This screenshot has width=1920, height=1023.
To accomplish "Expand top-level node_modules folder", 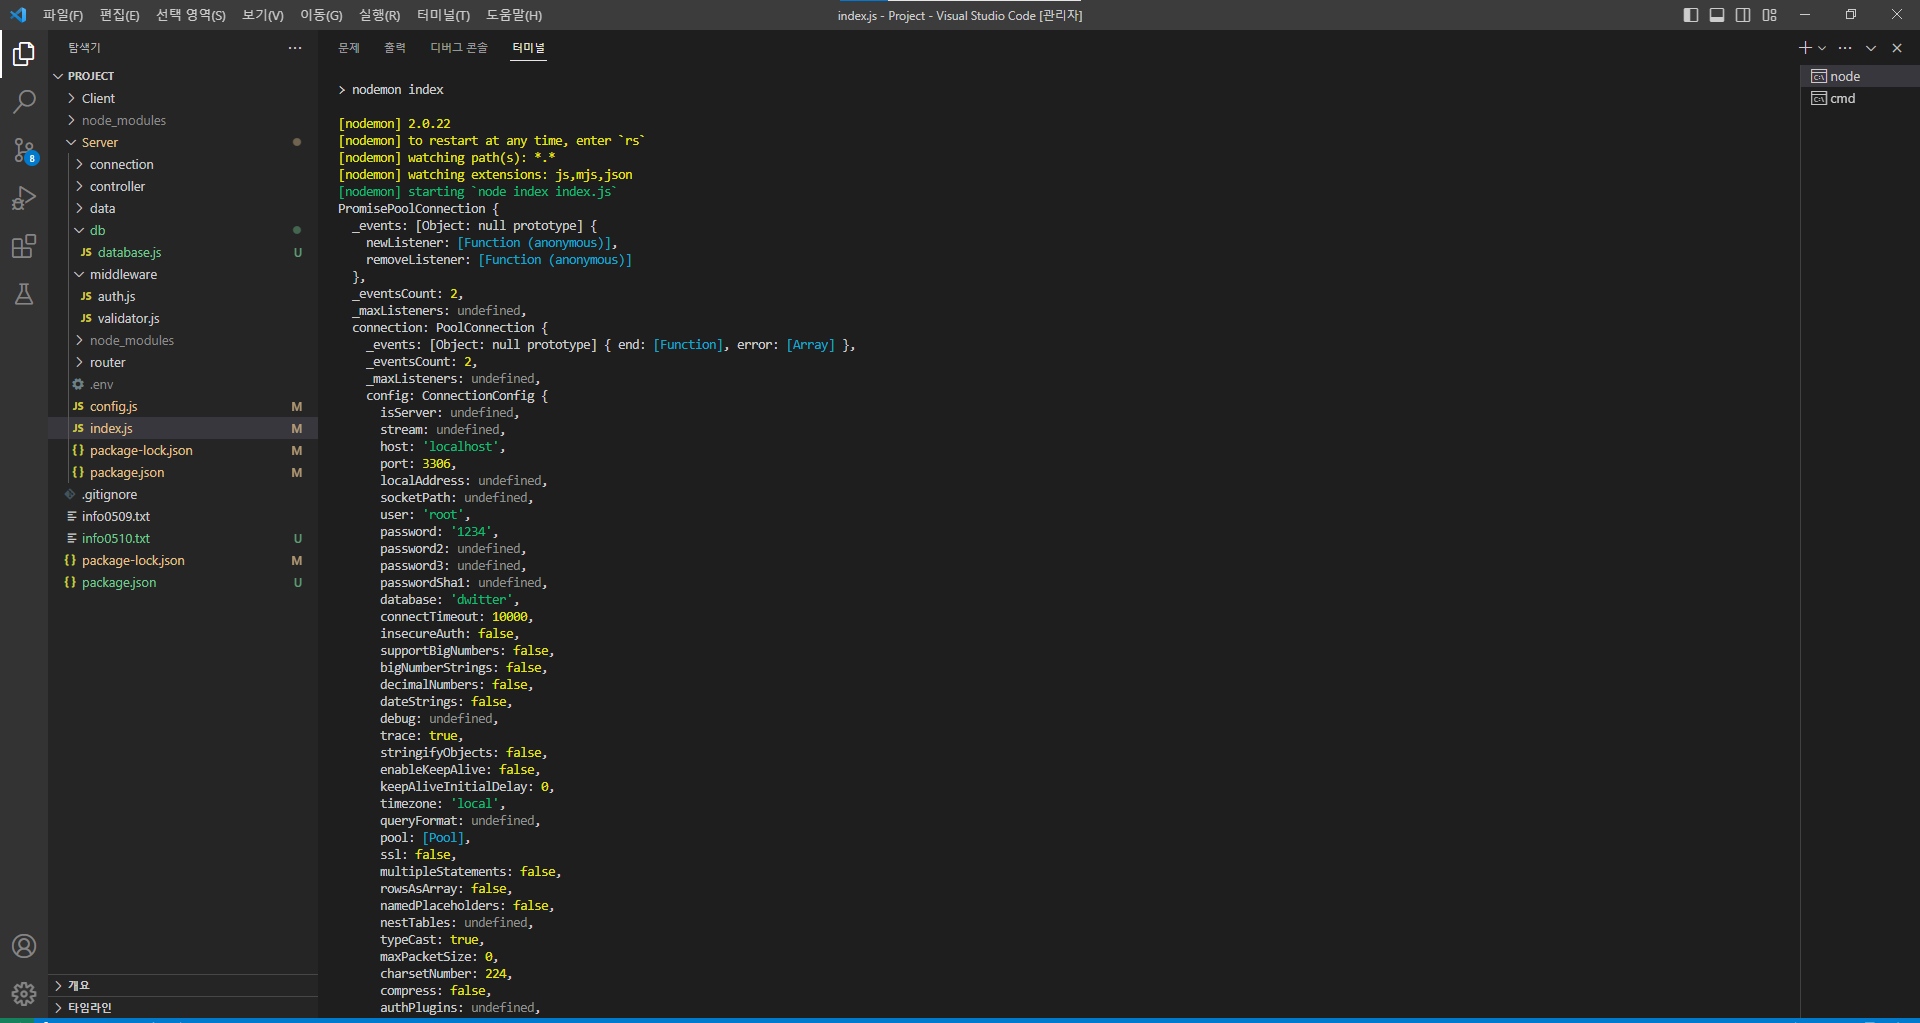I will pos(183,120).
